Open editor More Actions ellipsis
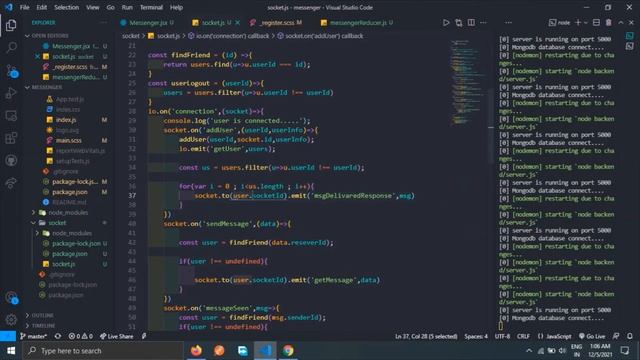The image size is (640, 360). (483, 23)
